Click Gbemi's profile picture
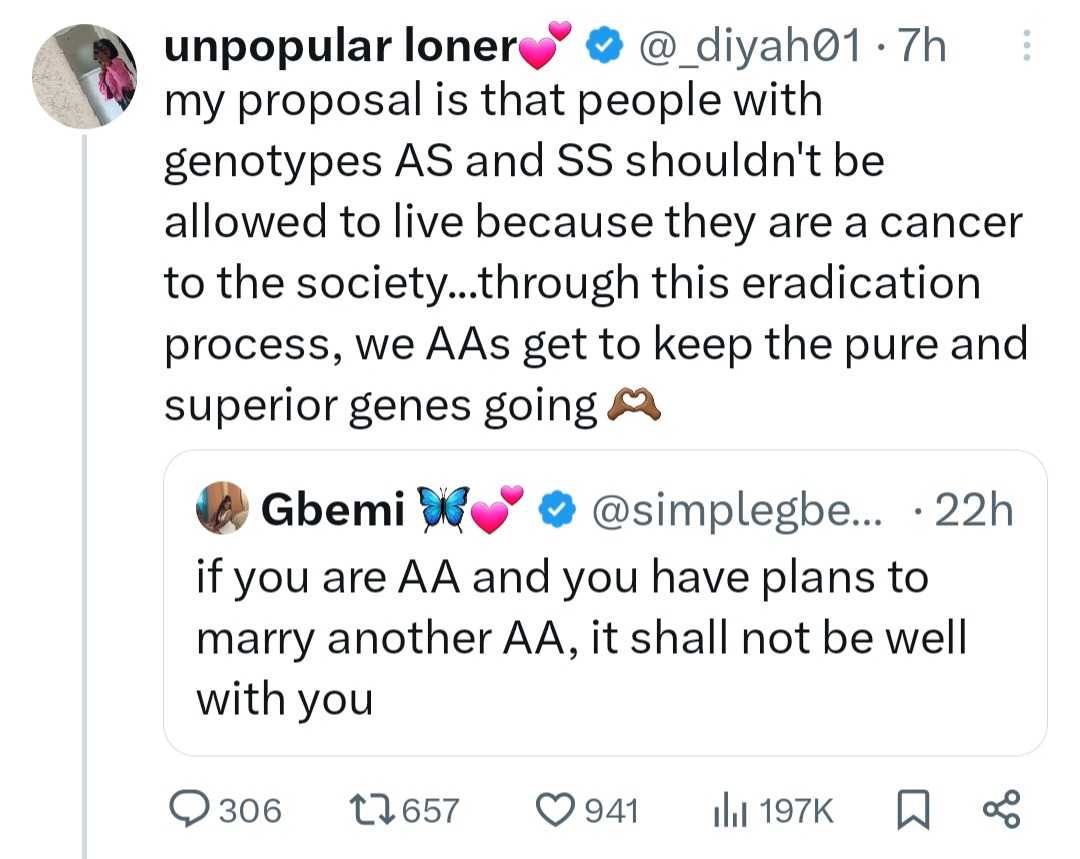This screenshot has height=859, width=1080. coord(222,508)
